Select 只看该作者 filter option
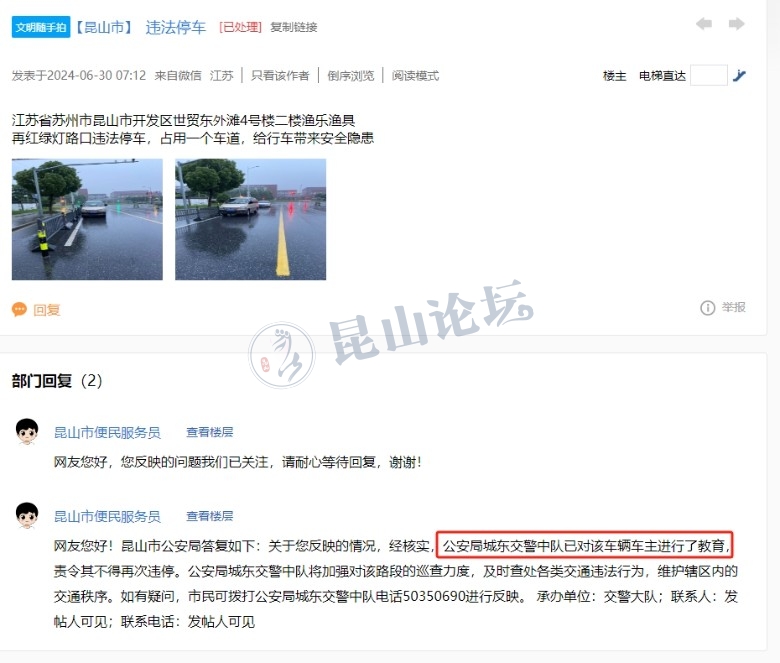 coord(280,76)
